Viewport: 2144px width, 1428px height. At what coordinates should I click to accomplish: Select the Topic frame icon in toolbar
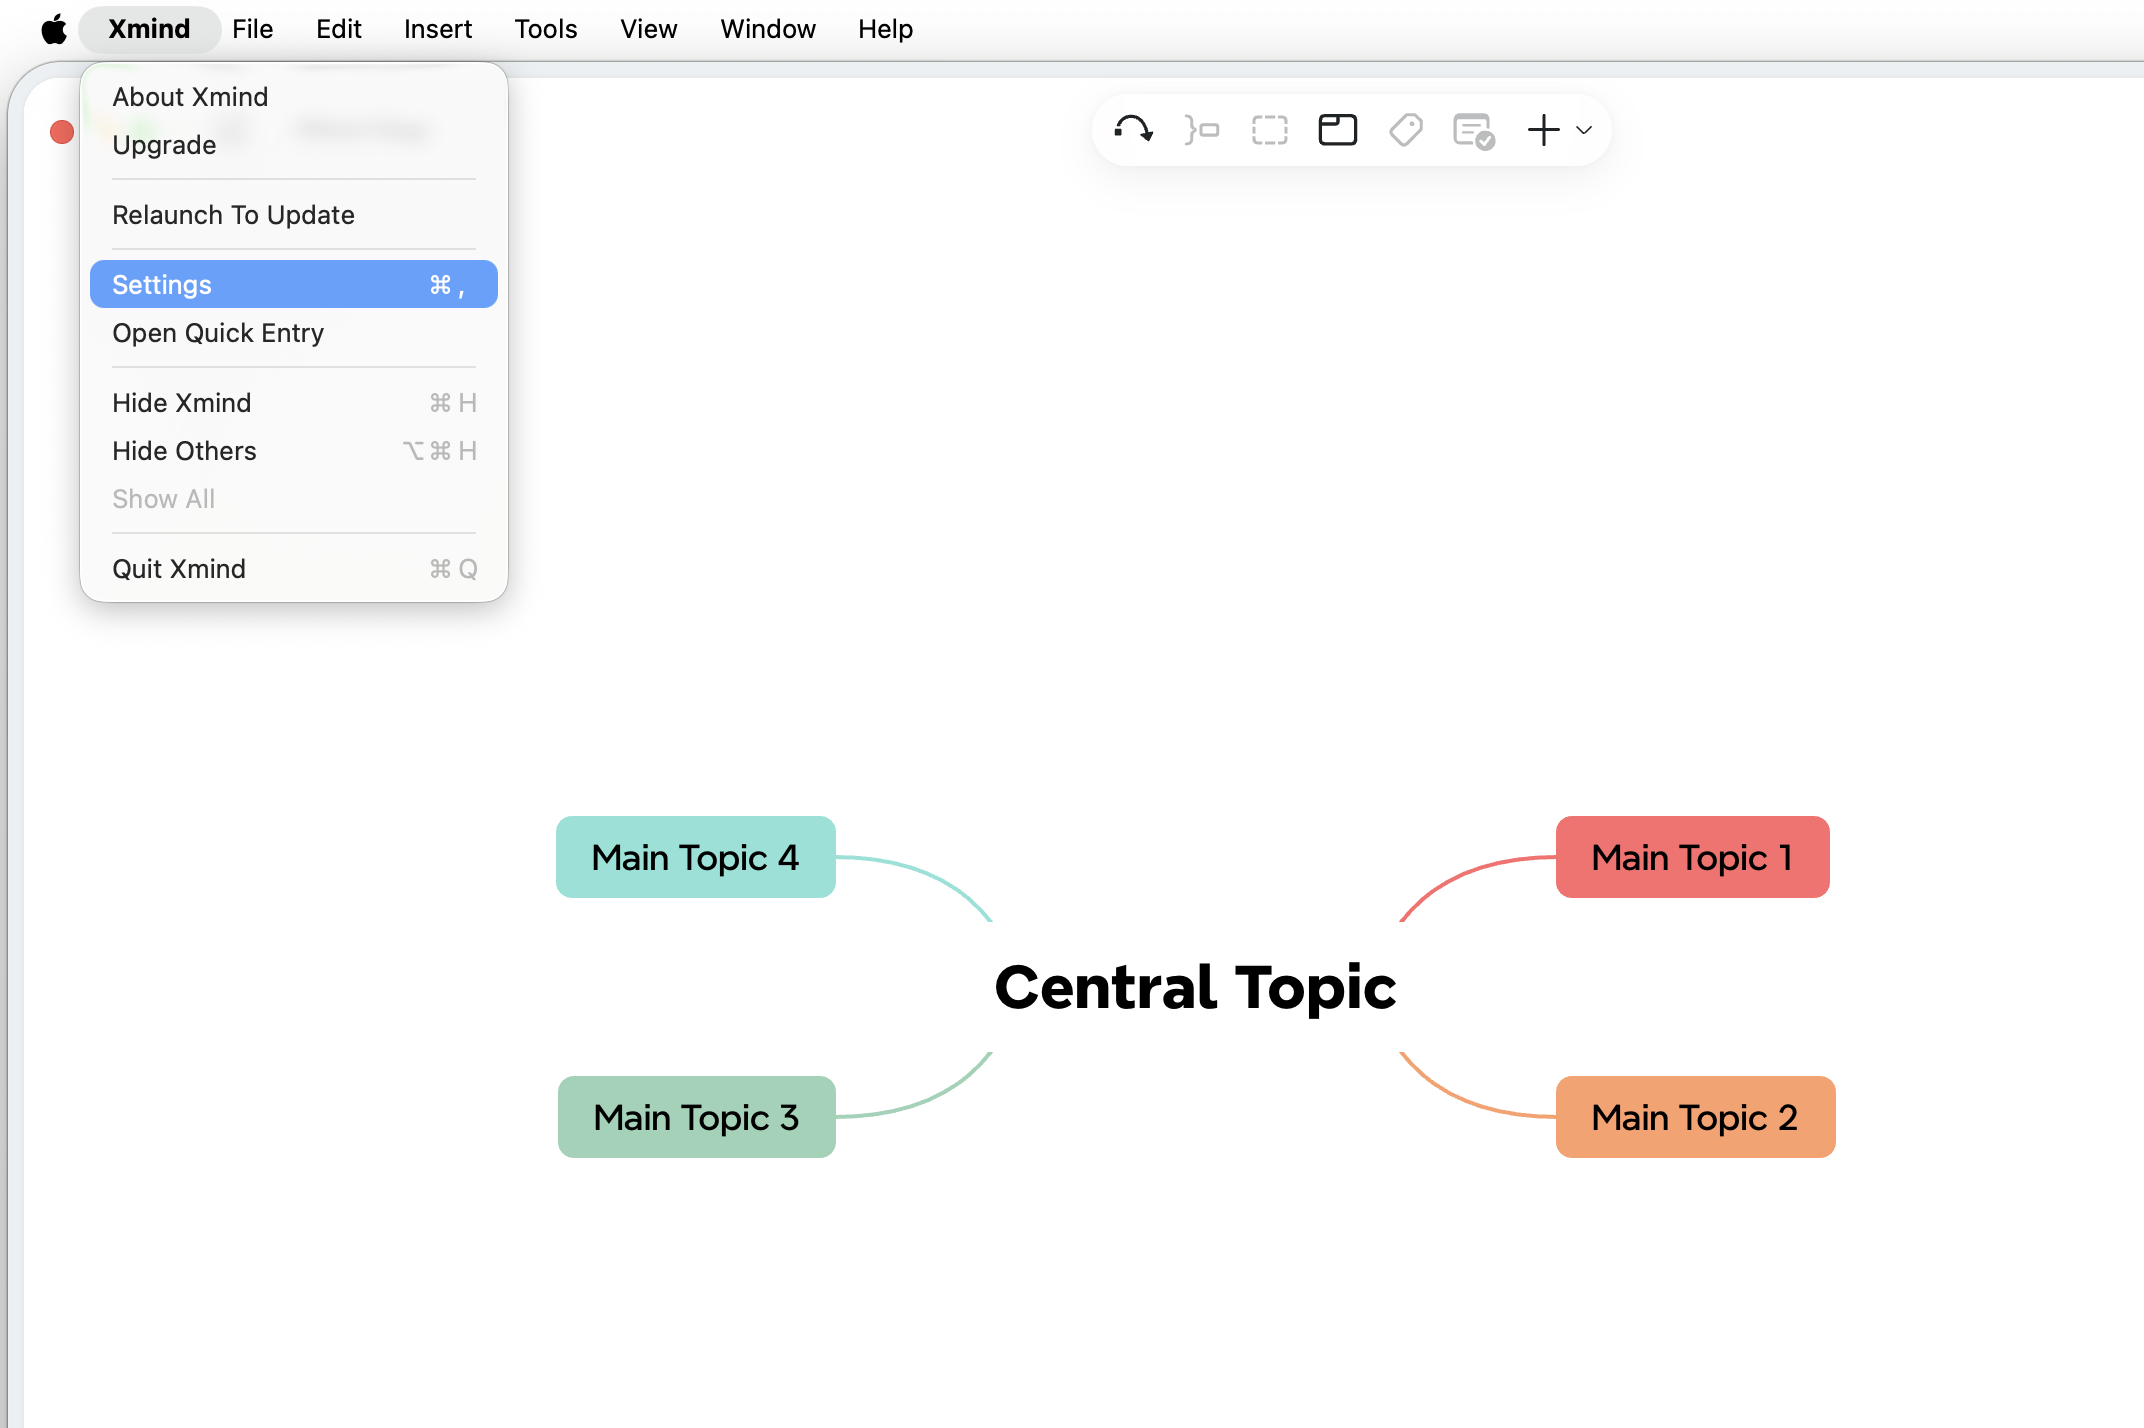pos(1338,130)
